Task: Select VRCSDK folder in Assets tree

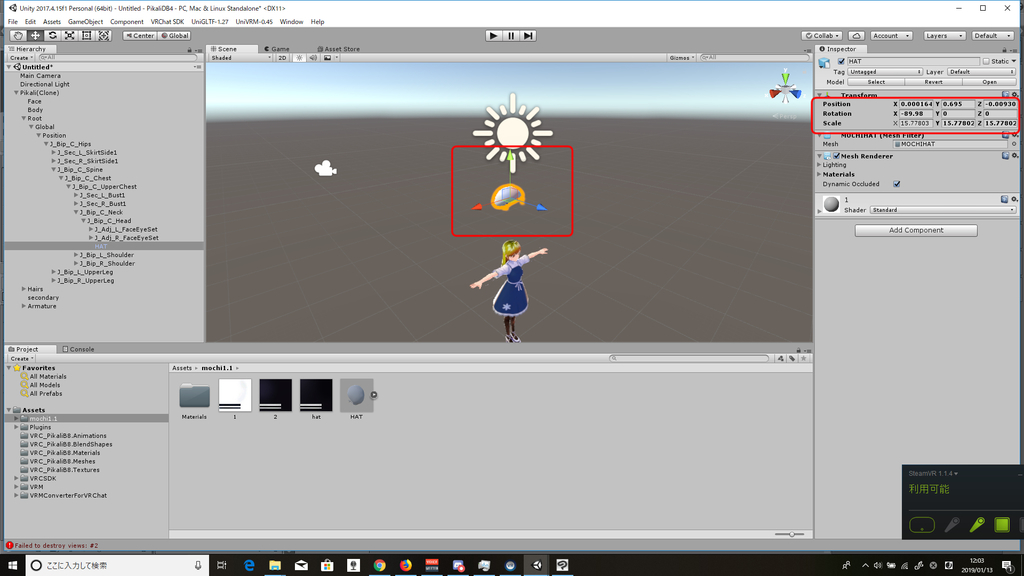Action: coord(42,478)
